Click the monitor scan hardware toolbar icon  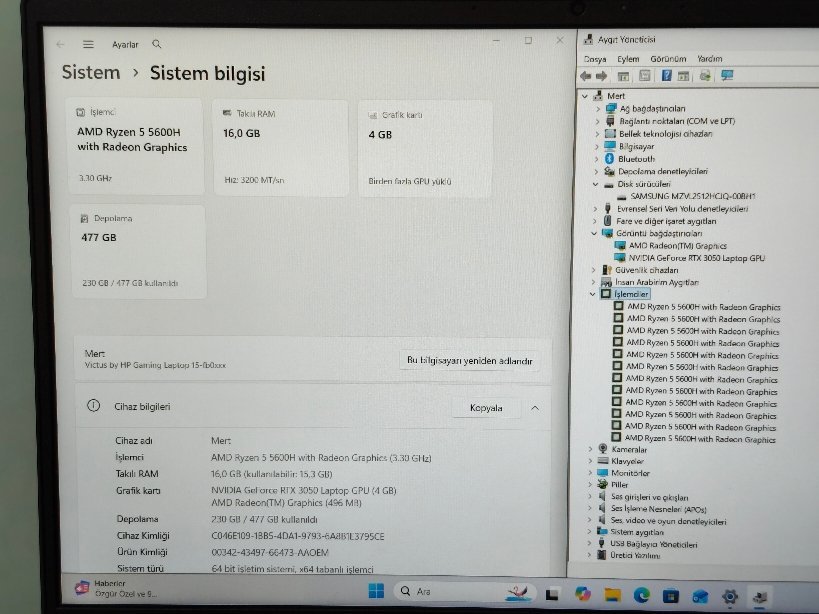(727, 76)
